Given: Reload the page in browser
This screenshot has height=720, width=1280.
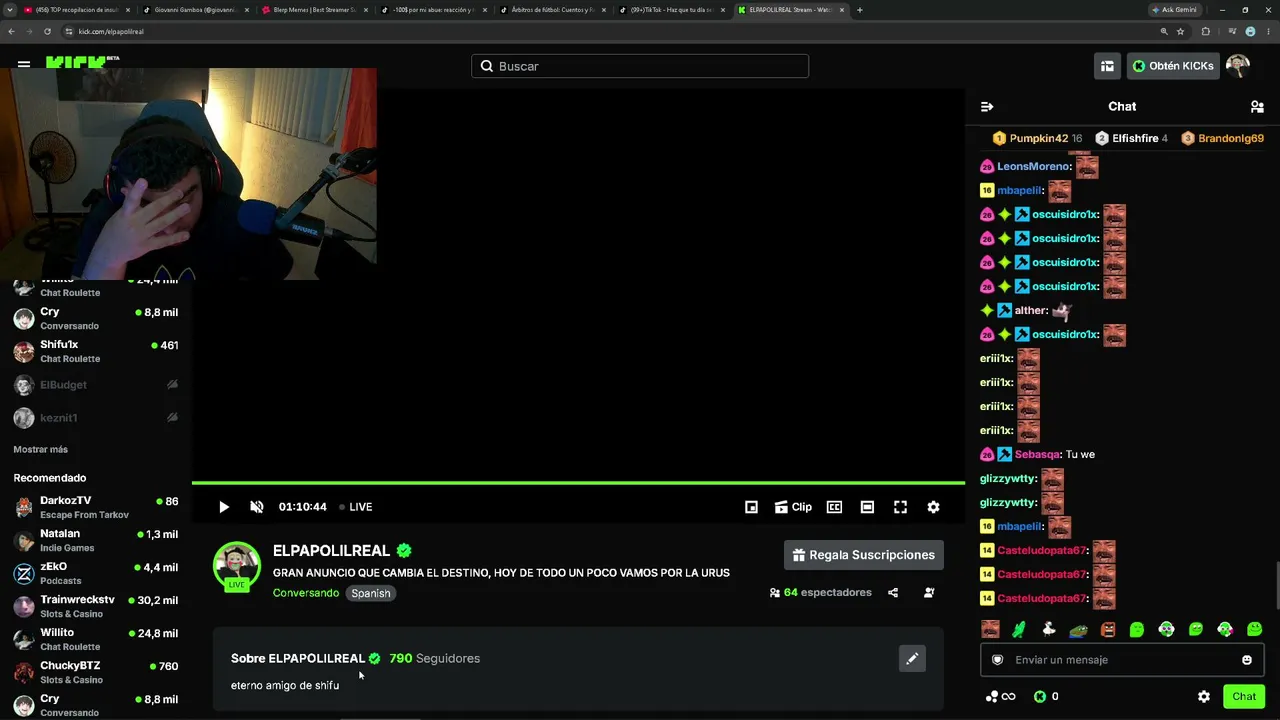Looking at the screenshot, I should [x=47, y=32].
